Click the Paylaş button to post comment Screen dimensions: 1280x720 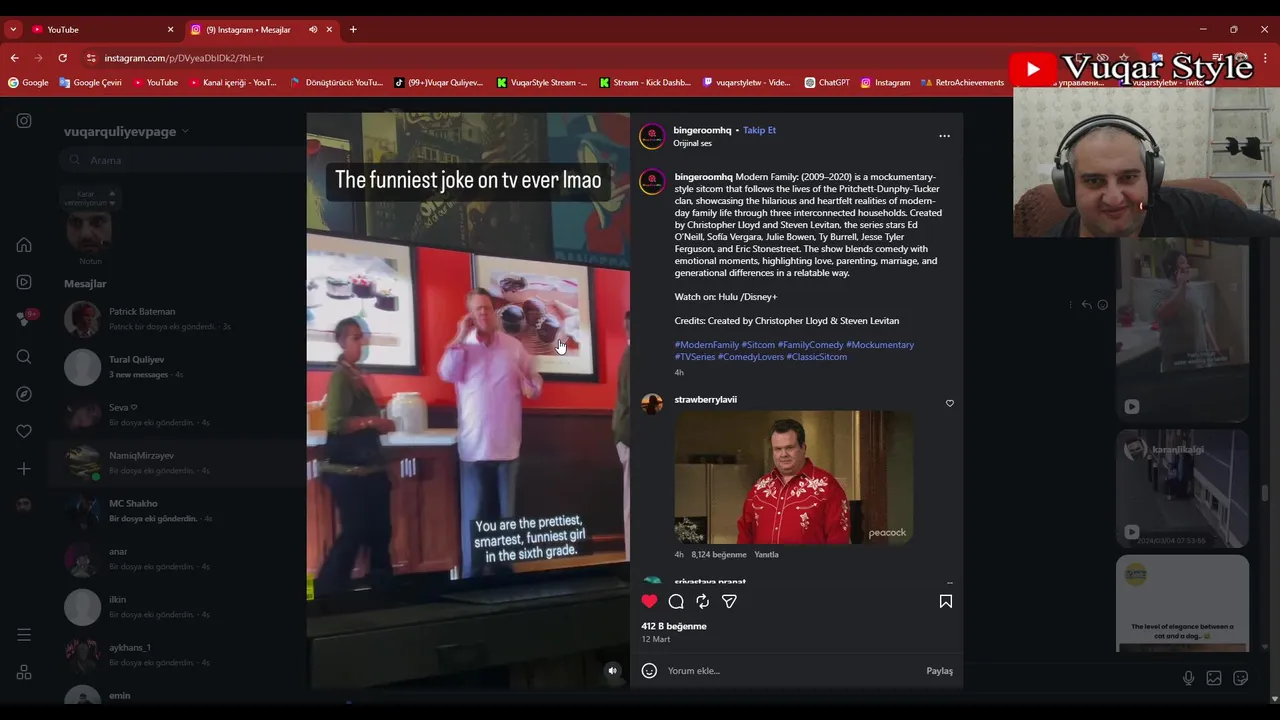939,671
